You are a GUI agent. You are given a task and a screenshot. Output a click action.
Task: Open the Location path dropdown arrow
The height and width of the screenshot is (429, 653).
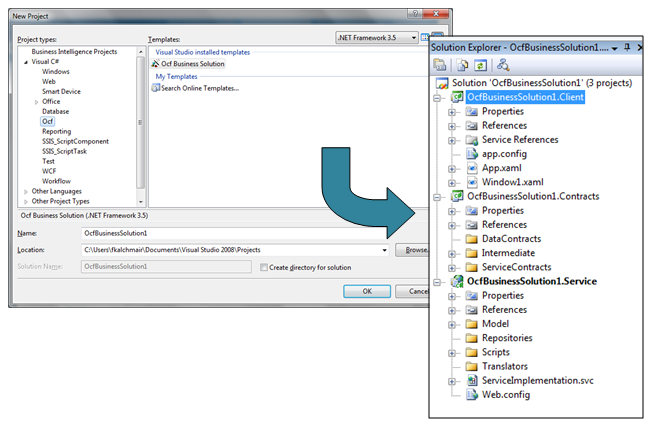[384, 250]
